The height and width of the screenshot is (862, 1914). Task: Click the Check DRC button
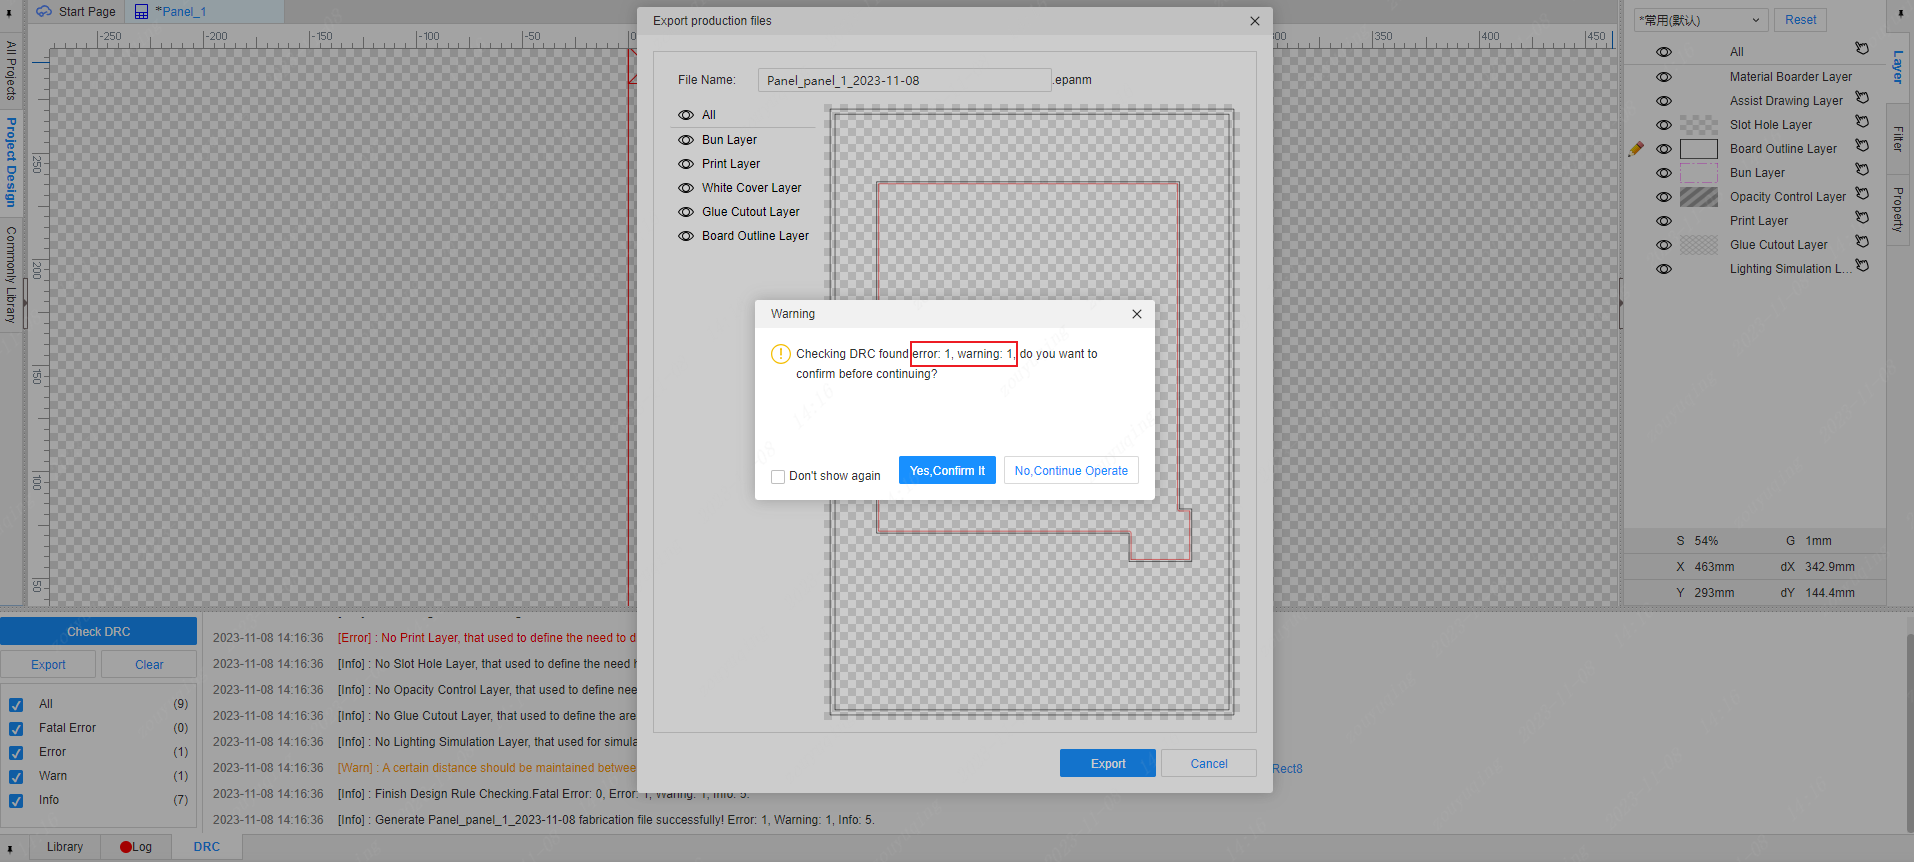click(x=99, y=631)
